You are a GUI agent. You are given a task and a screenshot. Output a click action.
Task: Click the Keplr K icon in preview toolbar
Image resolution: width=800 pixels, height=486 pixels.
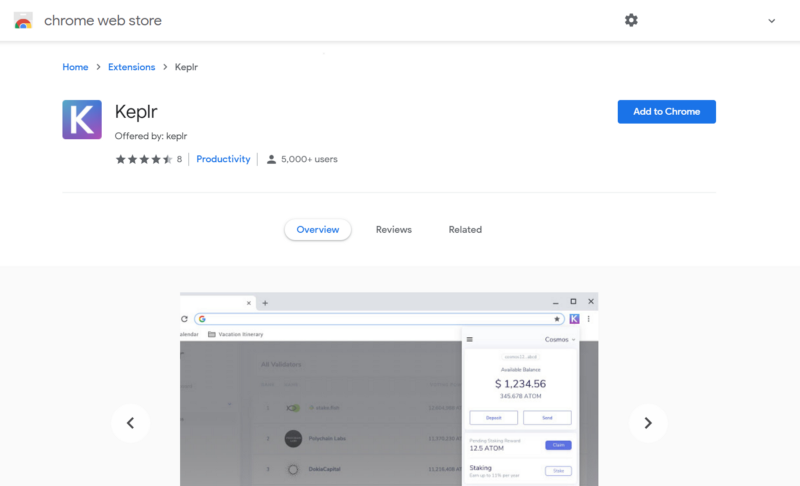click(x=574, y=319)
